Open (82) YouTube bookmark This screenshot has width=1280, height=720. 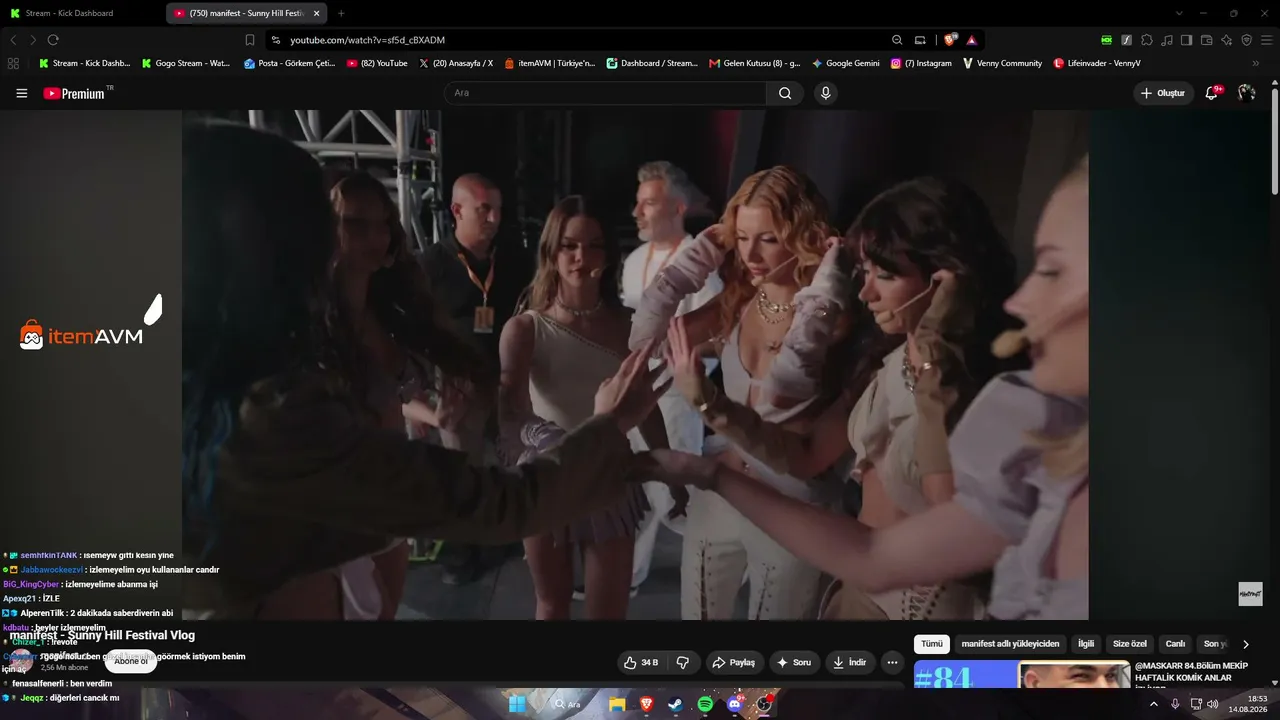pos(378,63)
